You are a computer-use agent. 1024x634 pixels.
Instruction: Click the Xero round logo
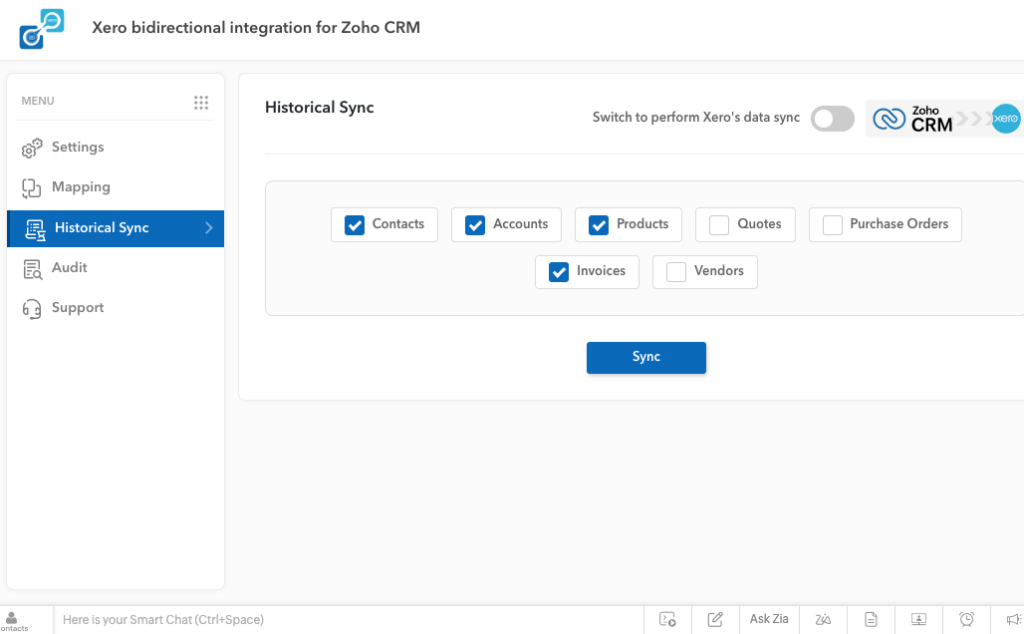(1006, 118)
